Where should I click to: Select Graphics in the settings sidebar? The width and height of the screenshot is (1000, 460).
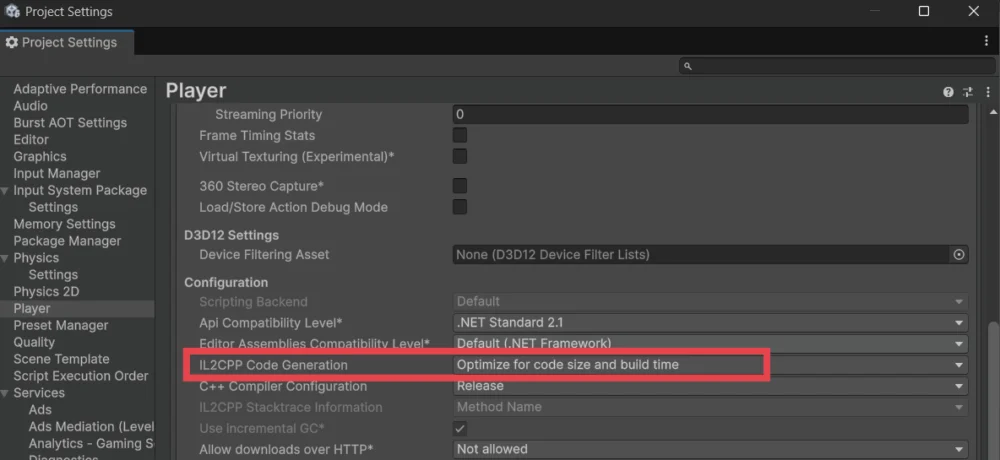point(40,157)
